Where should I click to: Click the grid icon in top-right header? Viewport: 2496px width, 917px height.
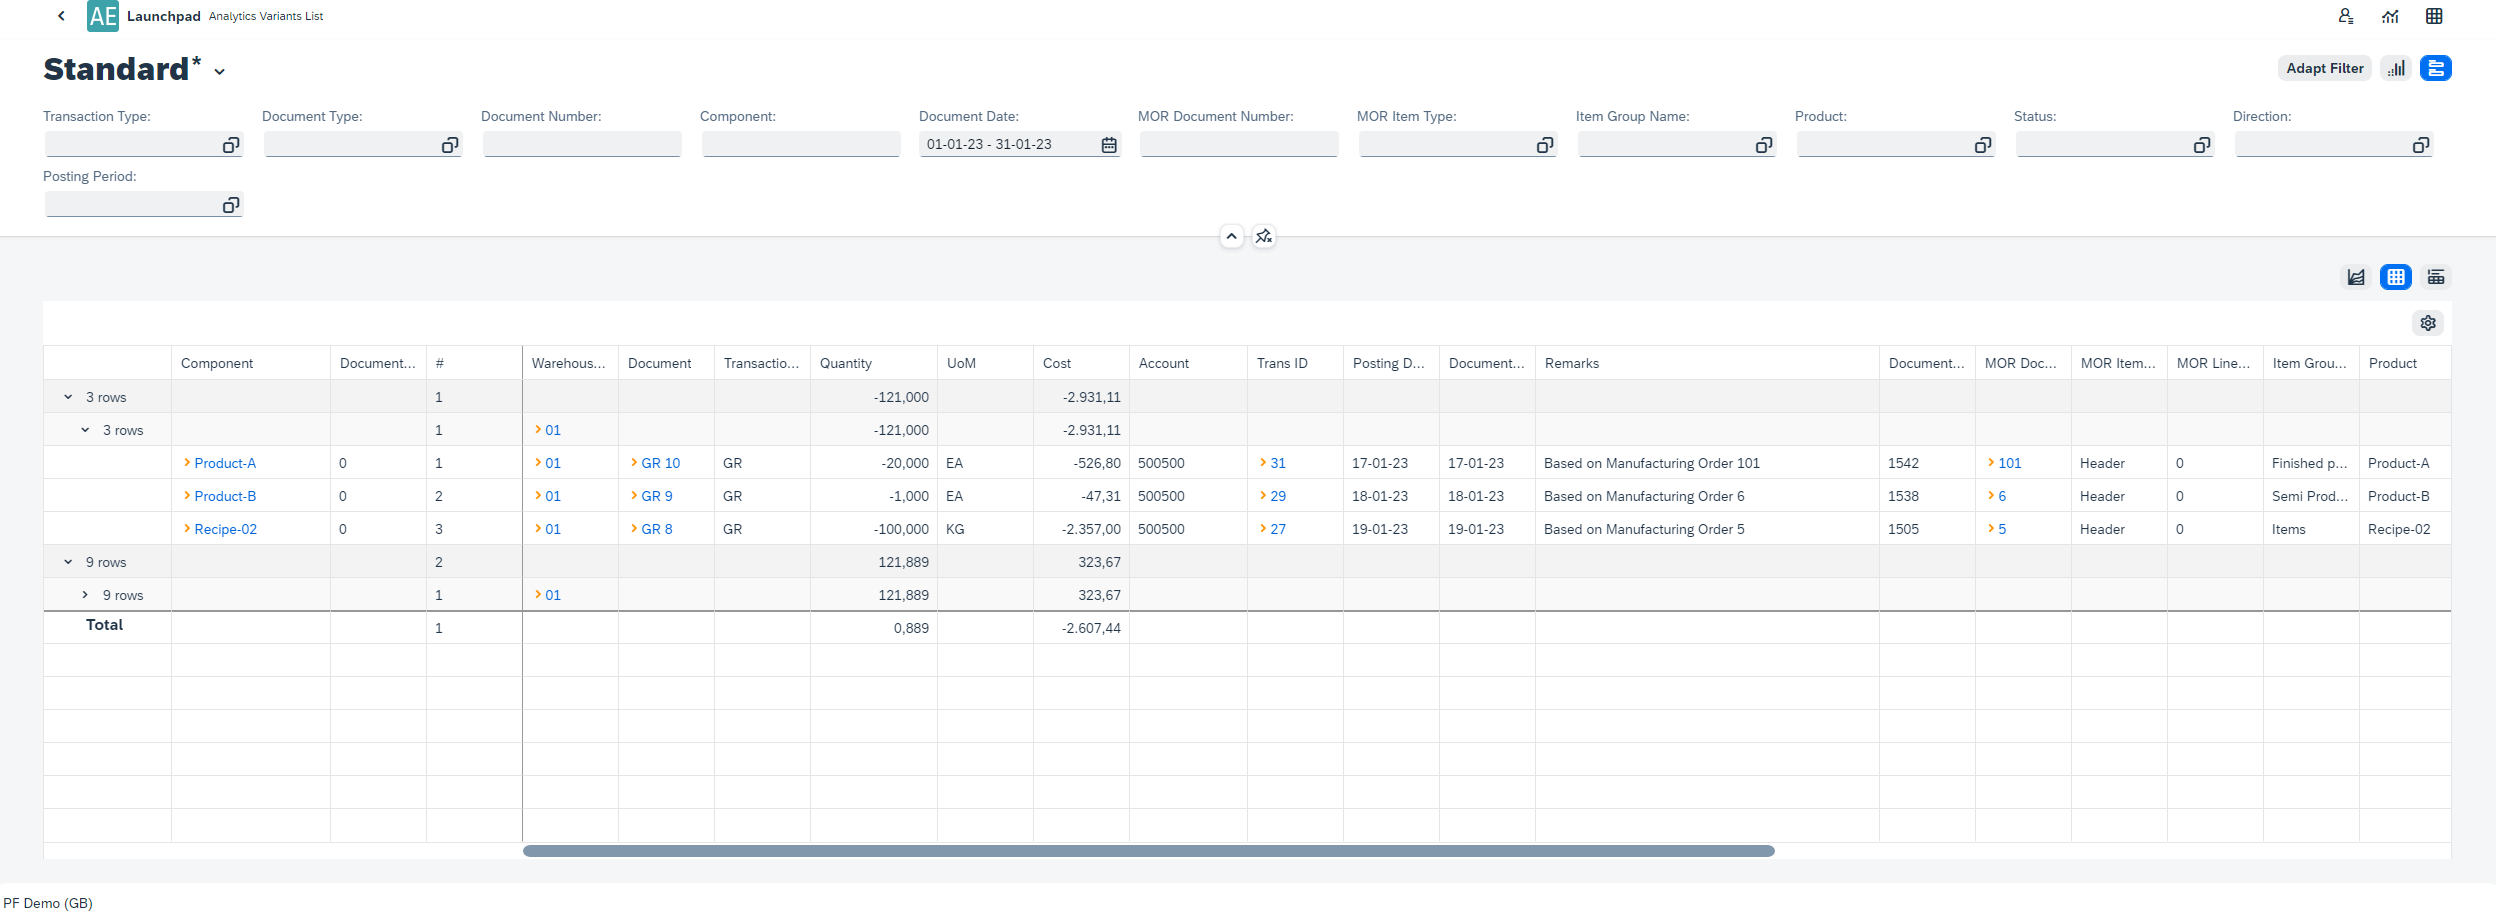point(2434,16)
